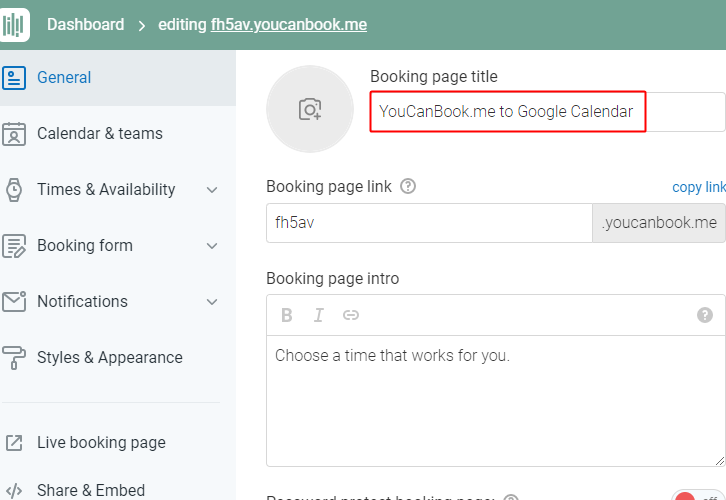This screenshot has height=500, width=726.
Task: Click the Calendar & teams icon
Action: (x=14, y=134)
